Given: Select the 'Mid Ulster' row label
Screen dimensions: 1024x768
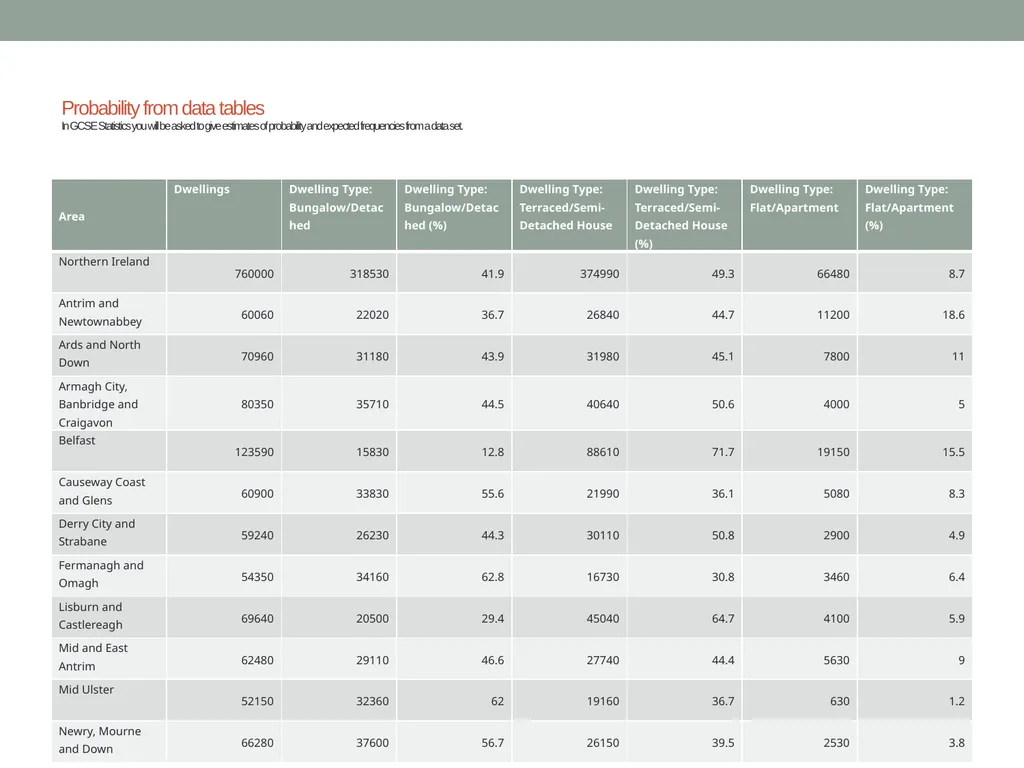Looking at the screenshot, I should click(86, 690).
